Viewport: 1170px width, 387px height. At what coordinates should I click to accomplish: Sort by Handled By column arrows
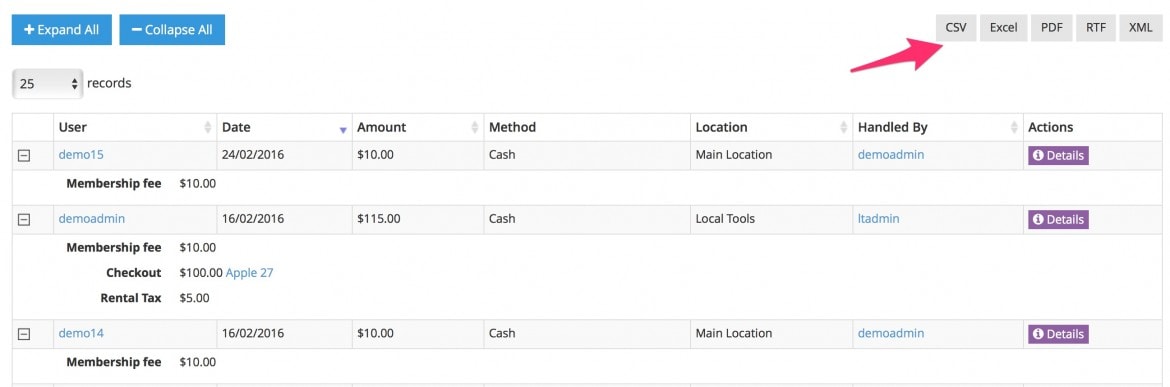click(x=1015, y=128)
